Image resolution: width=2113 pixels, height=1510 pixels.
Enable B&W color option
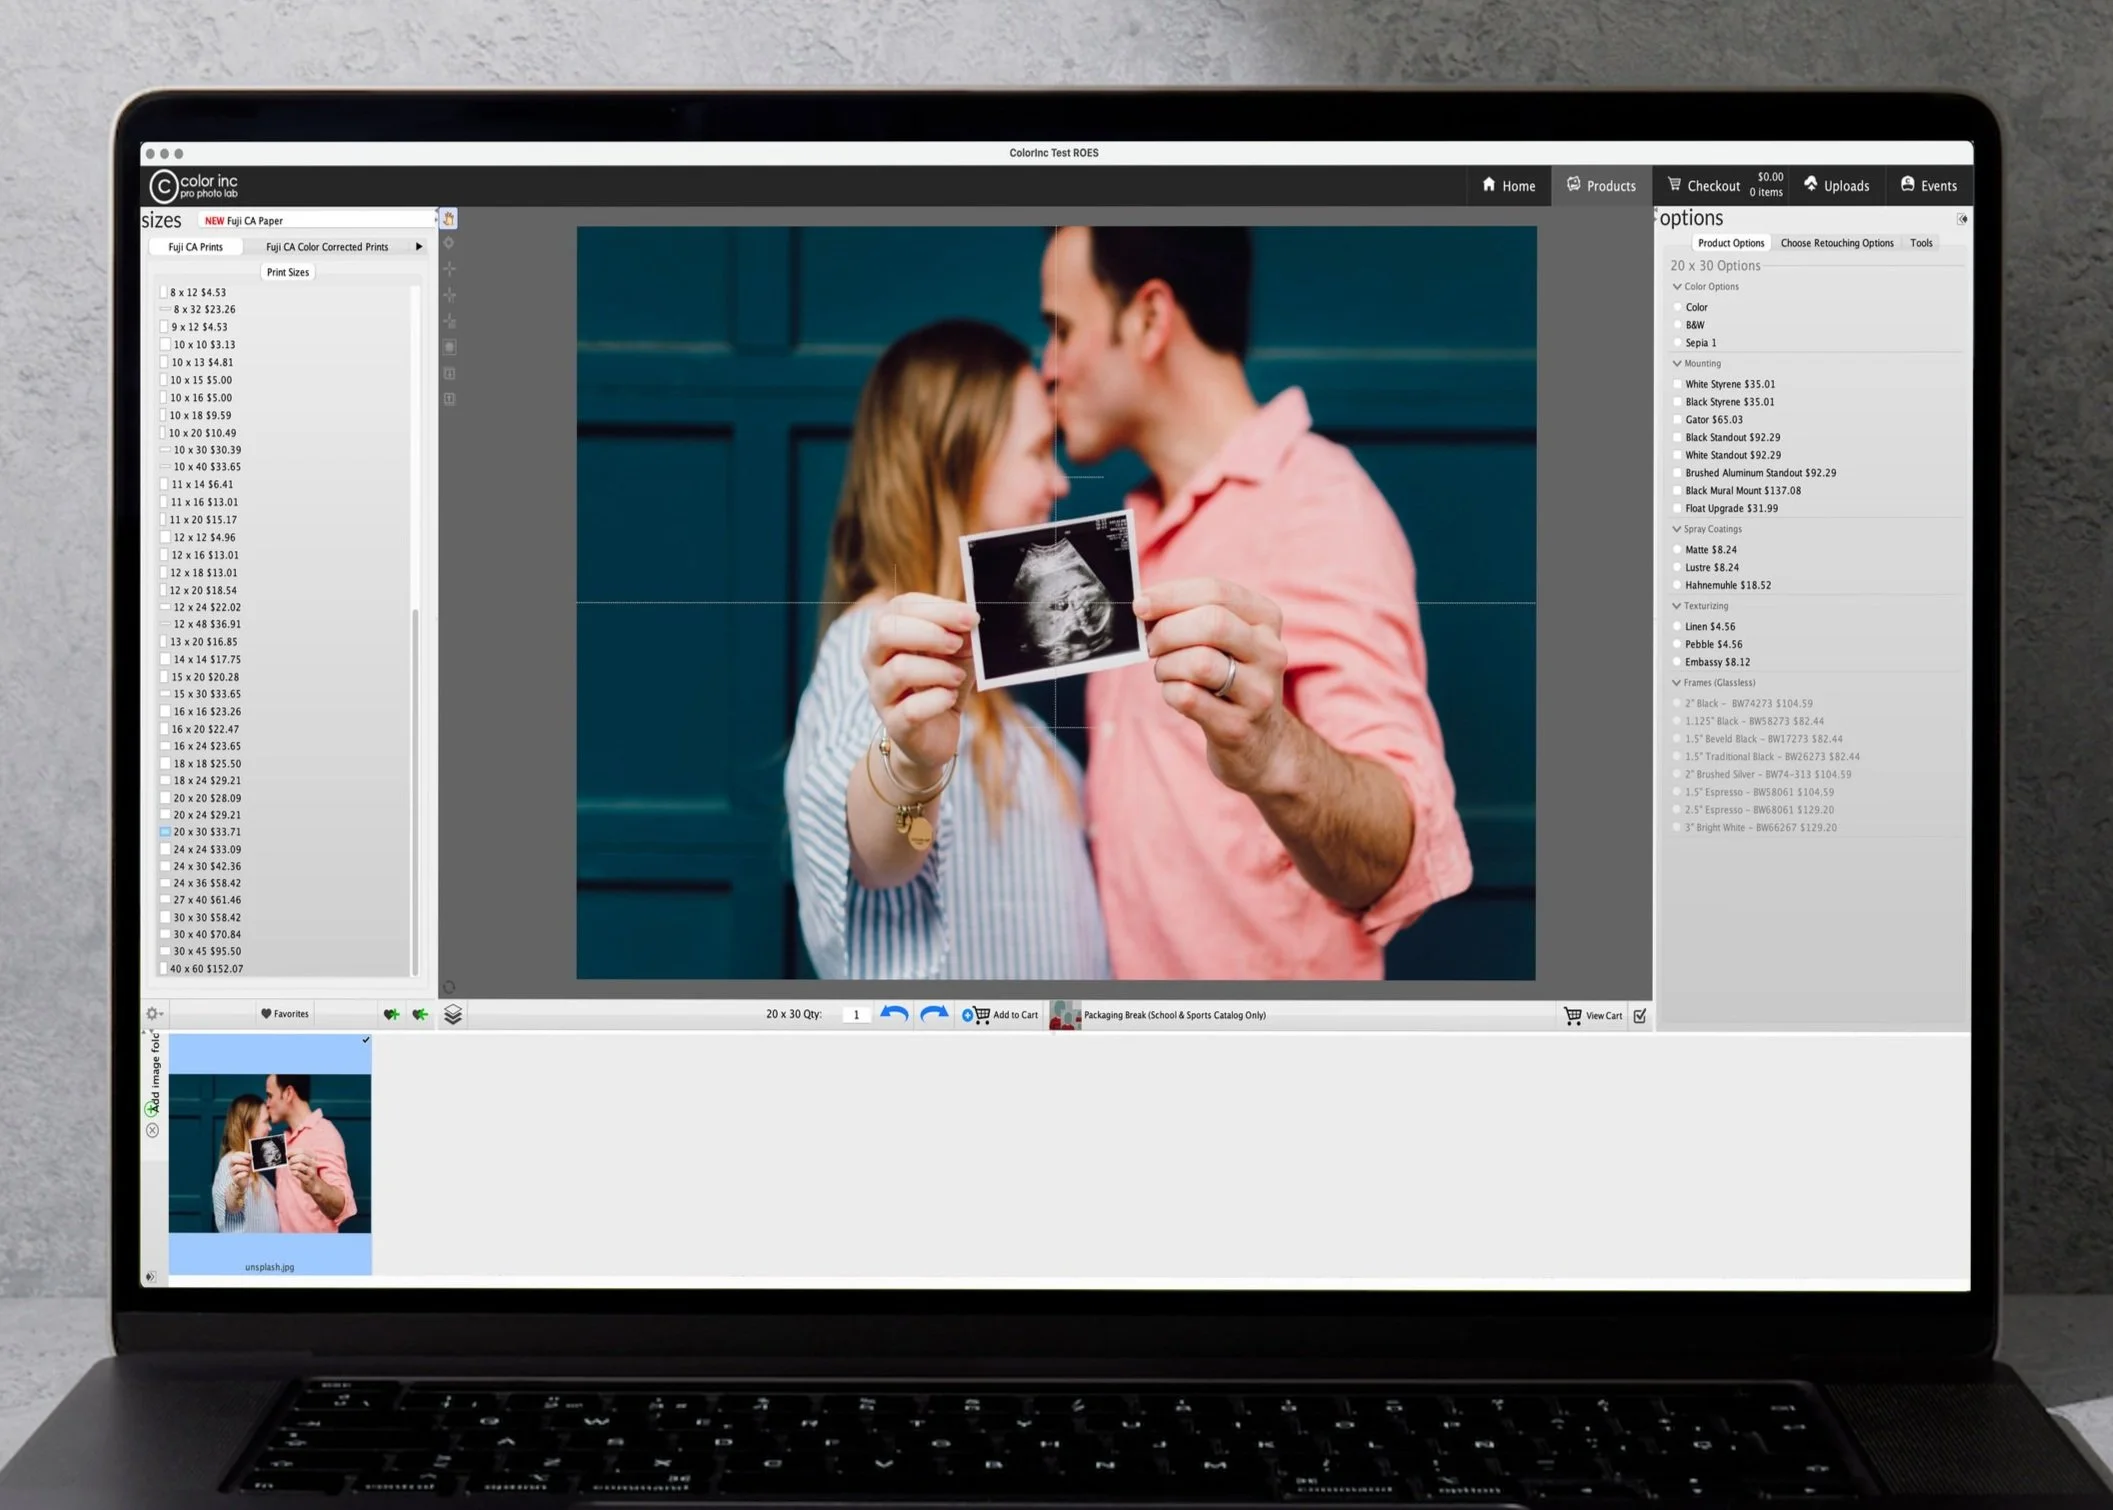point(1678,324)
